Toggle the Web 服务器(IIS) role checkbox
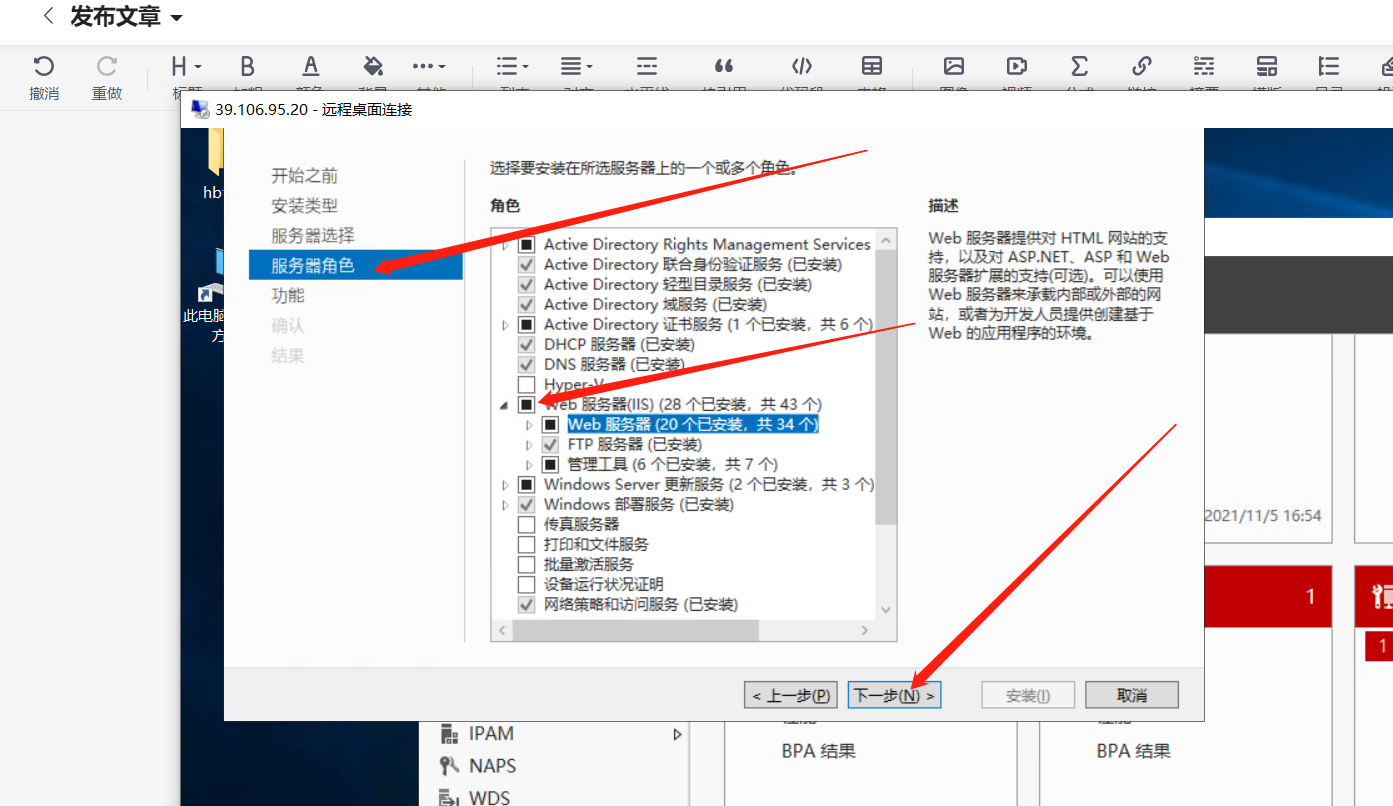 click(526, 404)
